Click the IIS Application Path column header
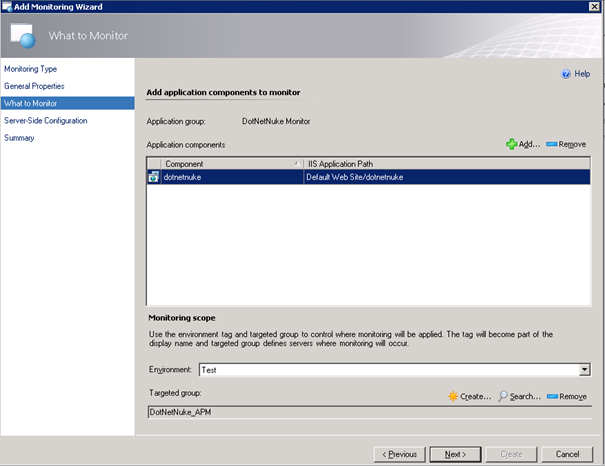This screenshot has width=605, height=466. [447, 164]
